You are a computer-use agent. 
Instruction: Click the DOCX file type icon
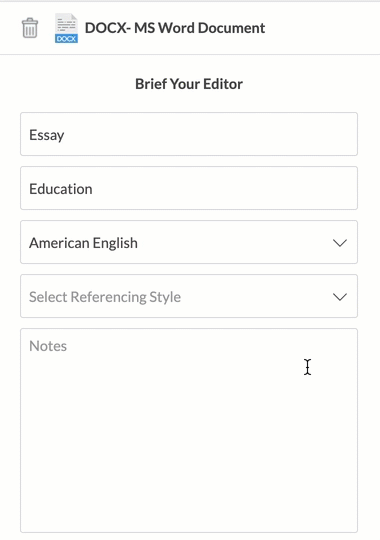tap(66, 28)
